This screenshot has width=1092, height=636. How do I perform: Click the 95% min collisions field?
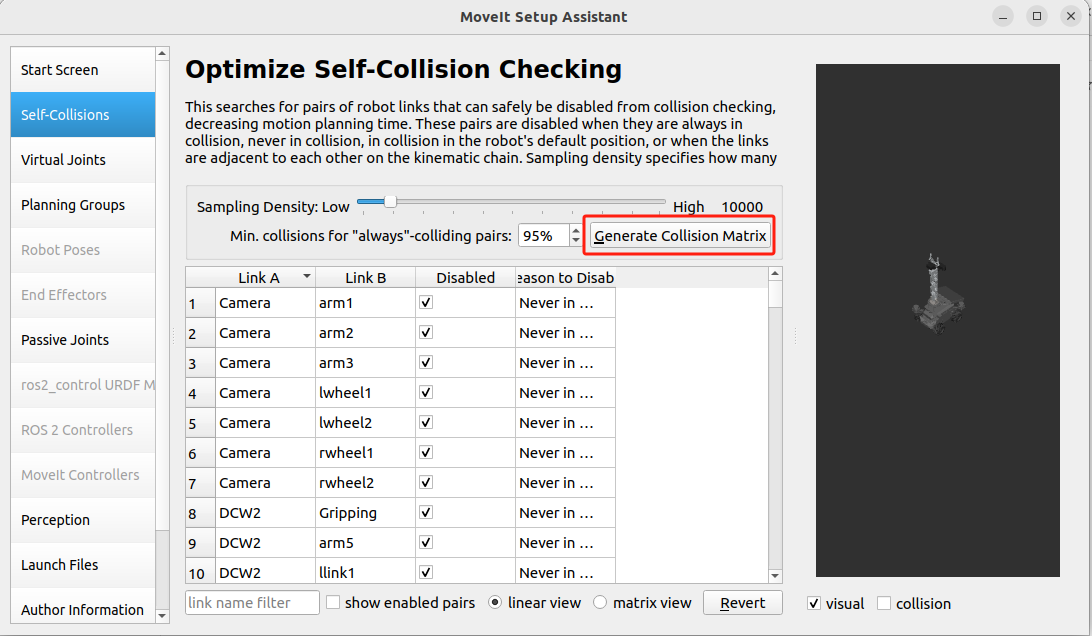544,235
